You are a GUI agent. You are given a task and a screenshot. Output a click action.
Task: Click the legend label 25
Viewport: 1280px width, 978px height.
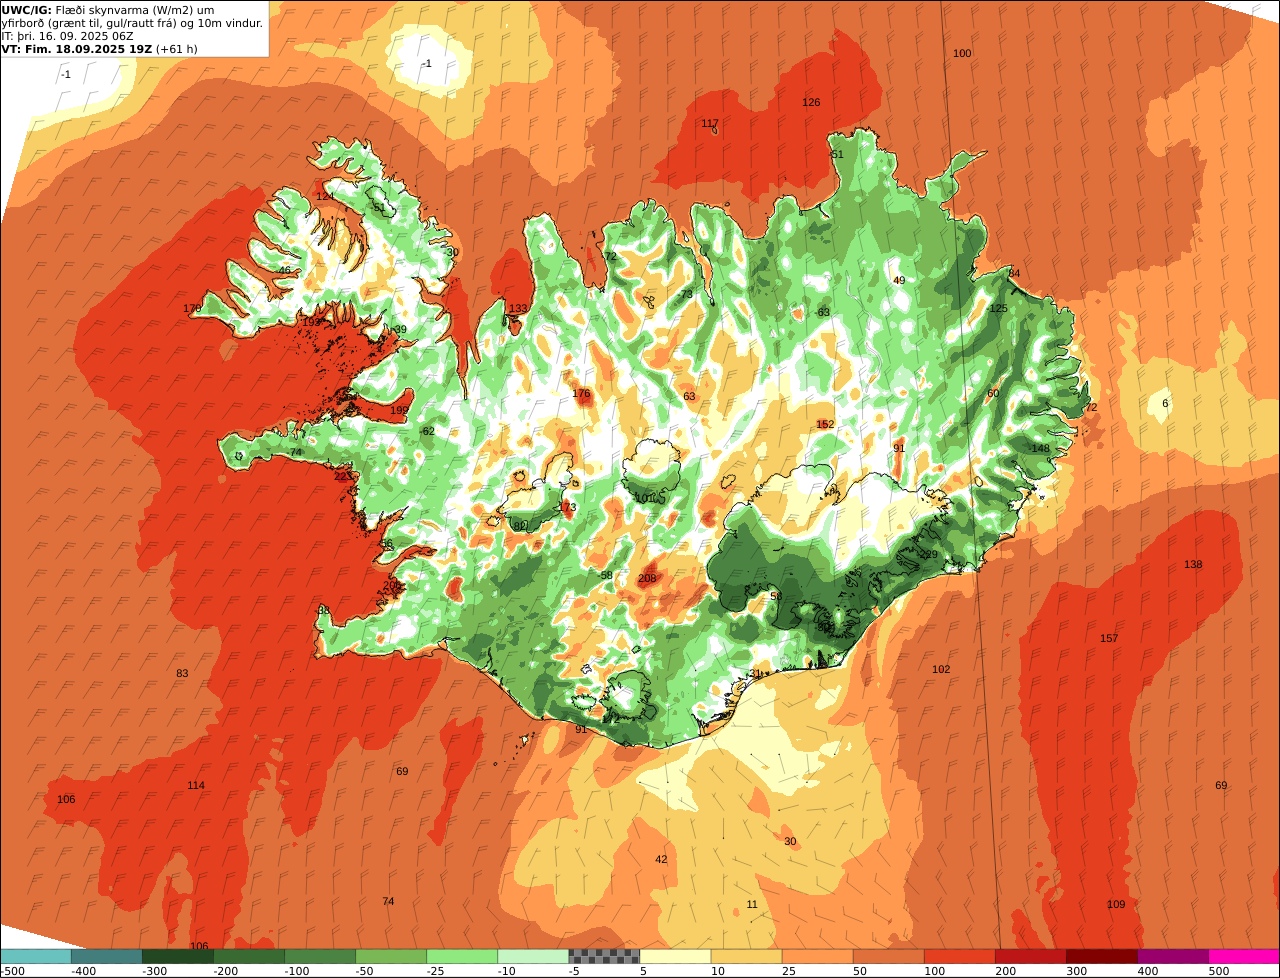tap(789, 971)
